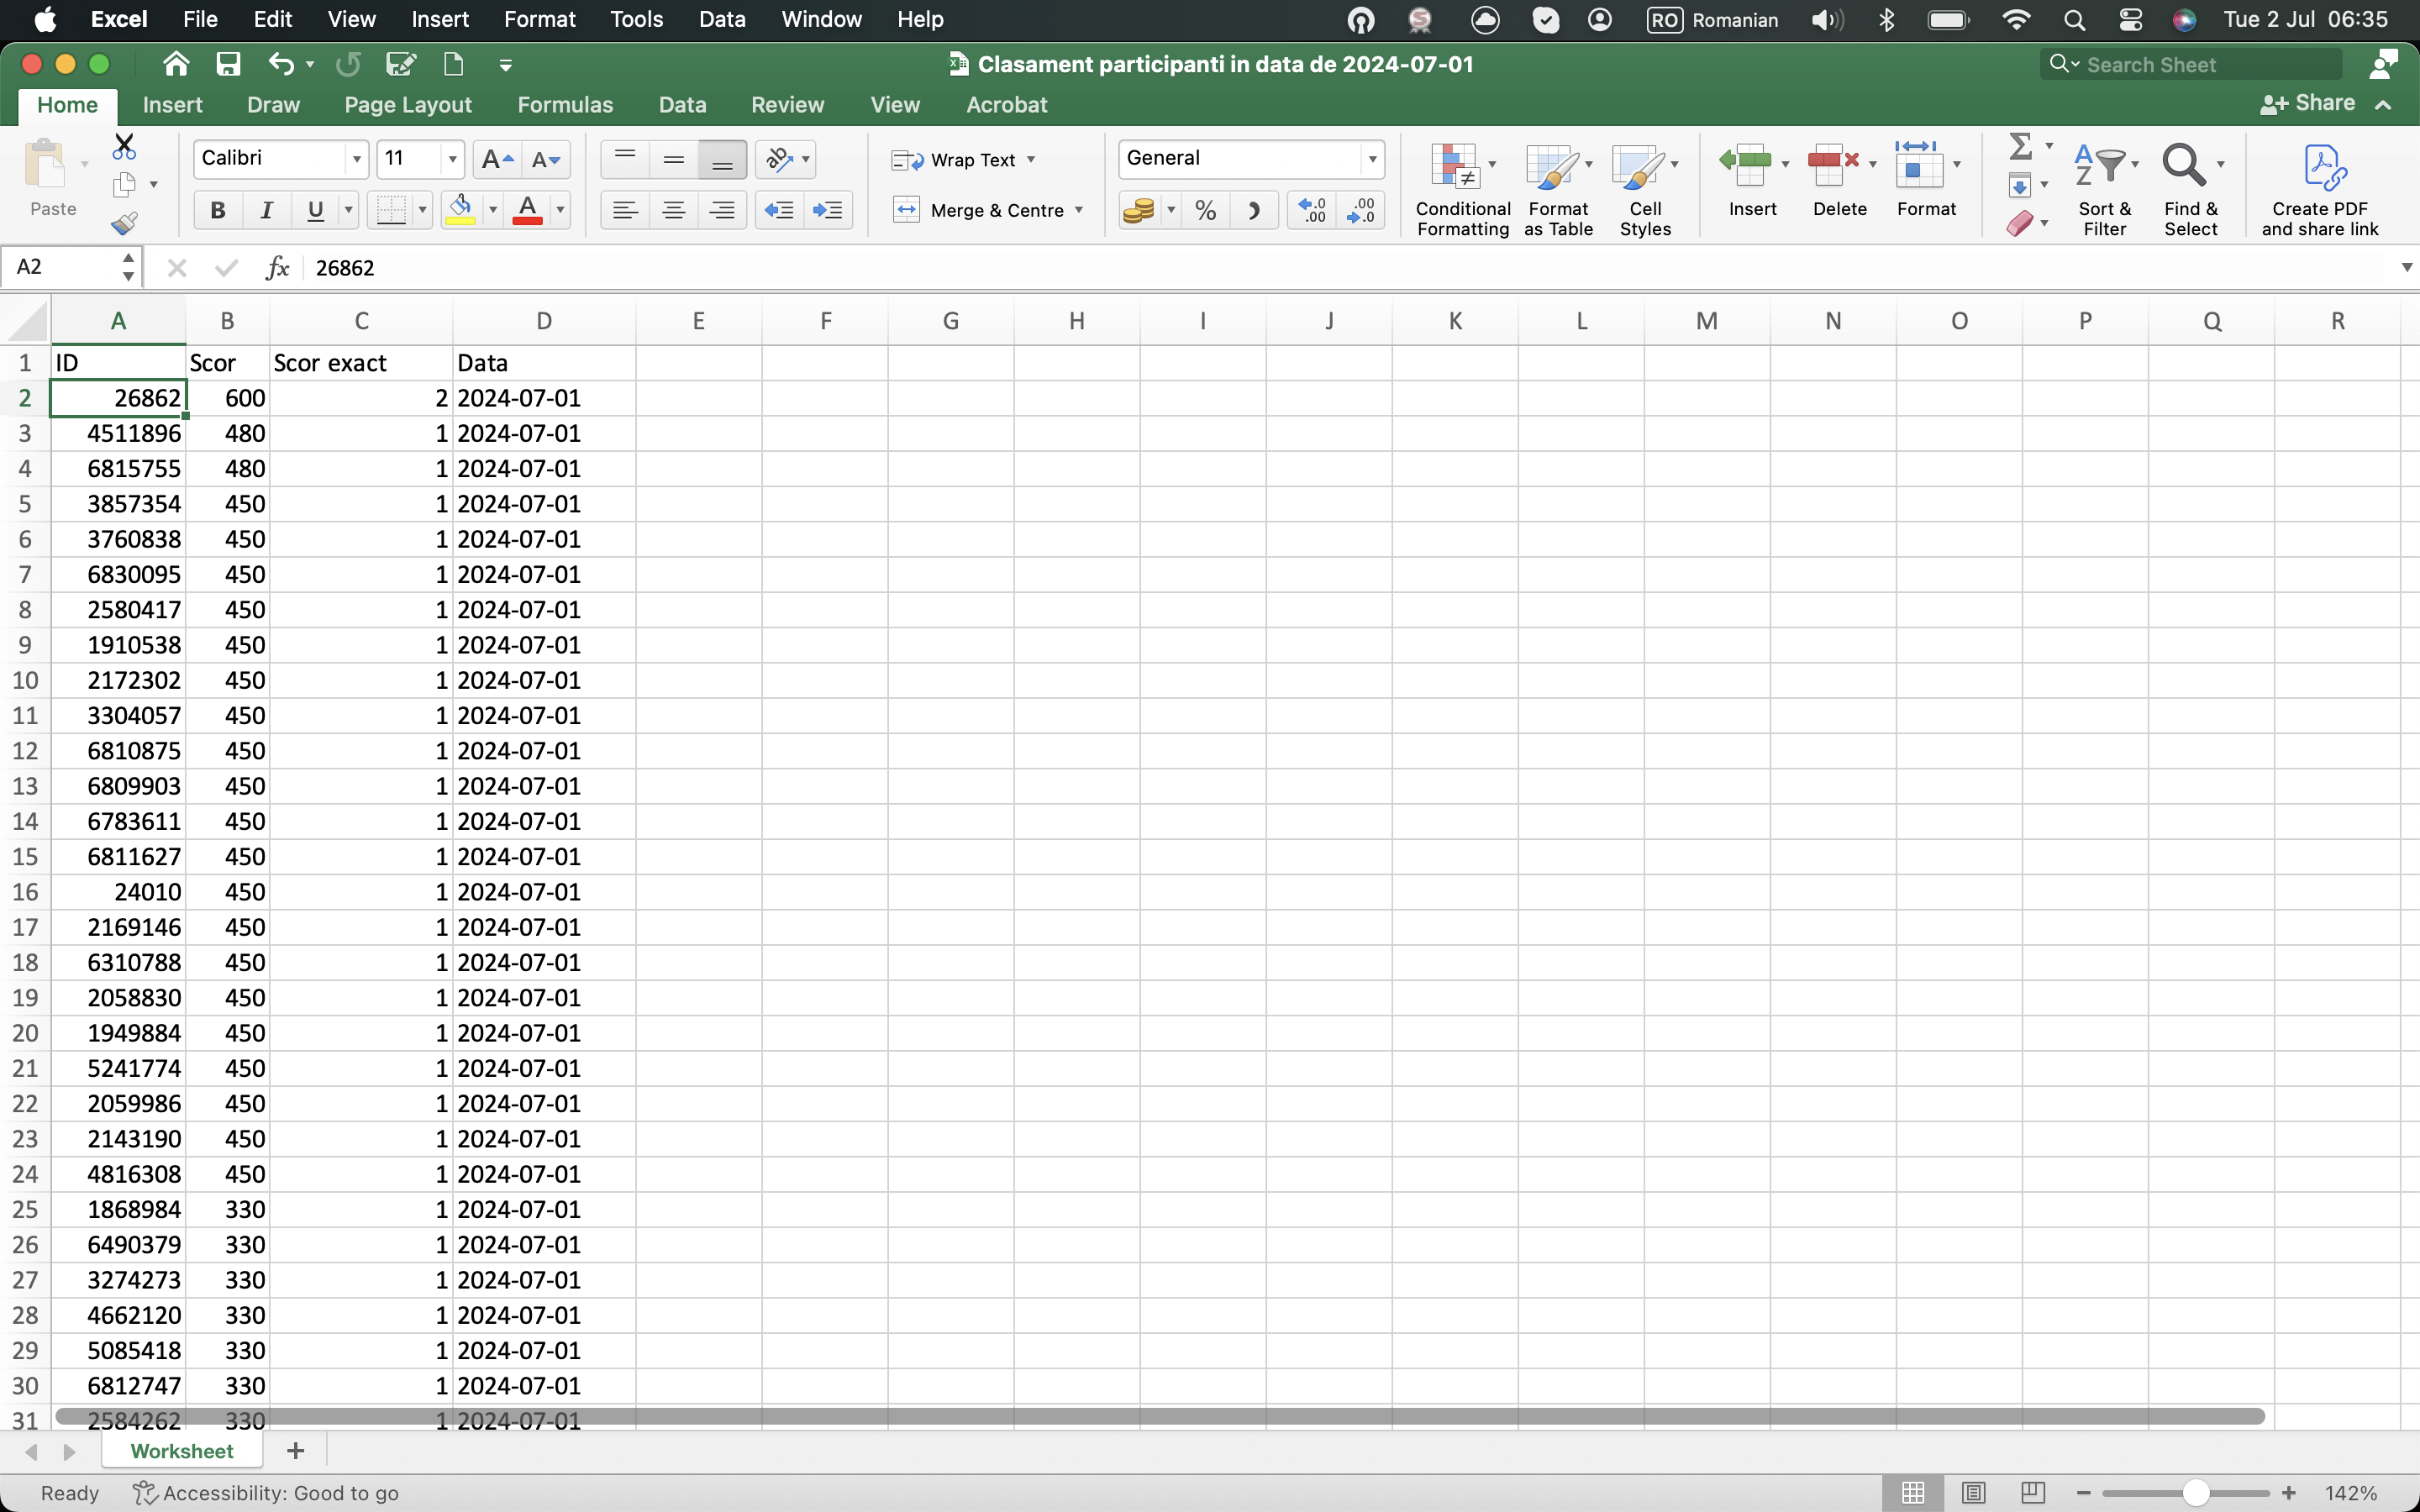
Task: Switch to Normal view in the status bar
Action: point(1914,1492)
